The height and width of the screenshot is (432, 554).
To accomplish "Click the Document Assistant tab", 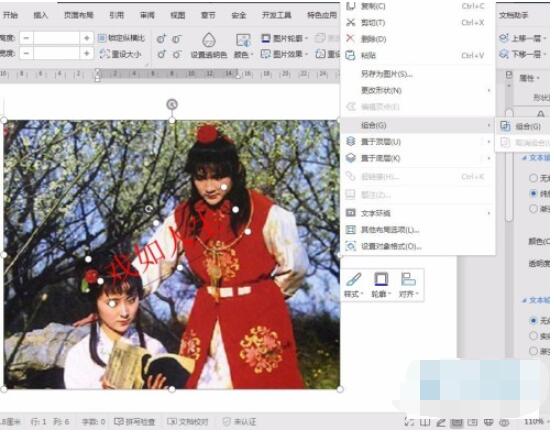I will coord(514,15).
